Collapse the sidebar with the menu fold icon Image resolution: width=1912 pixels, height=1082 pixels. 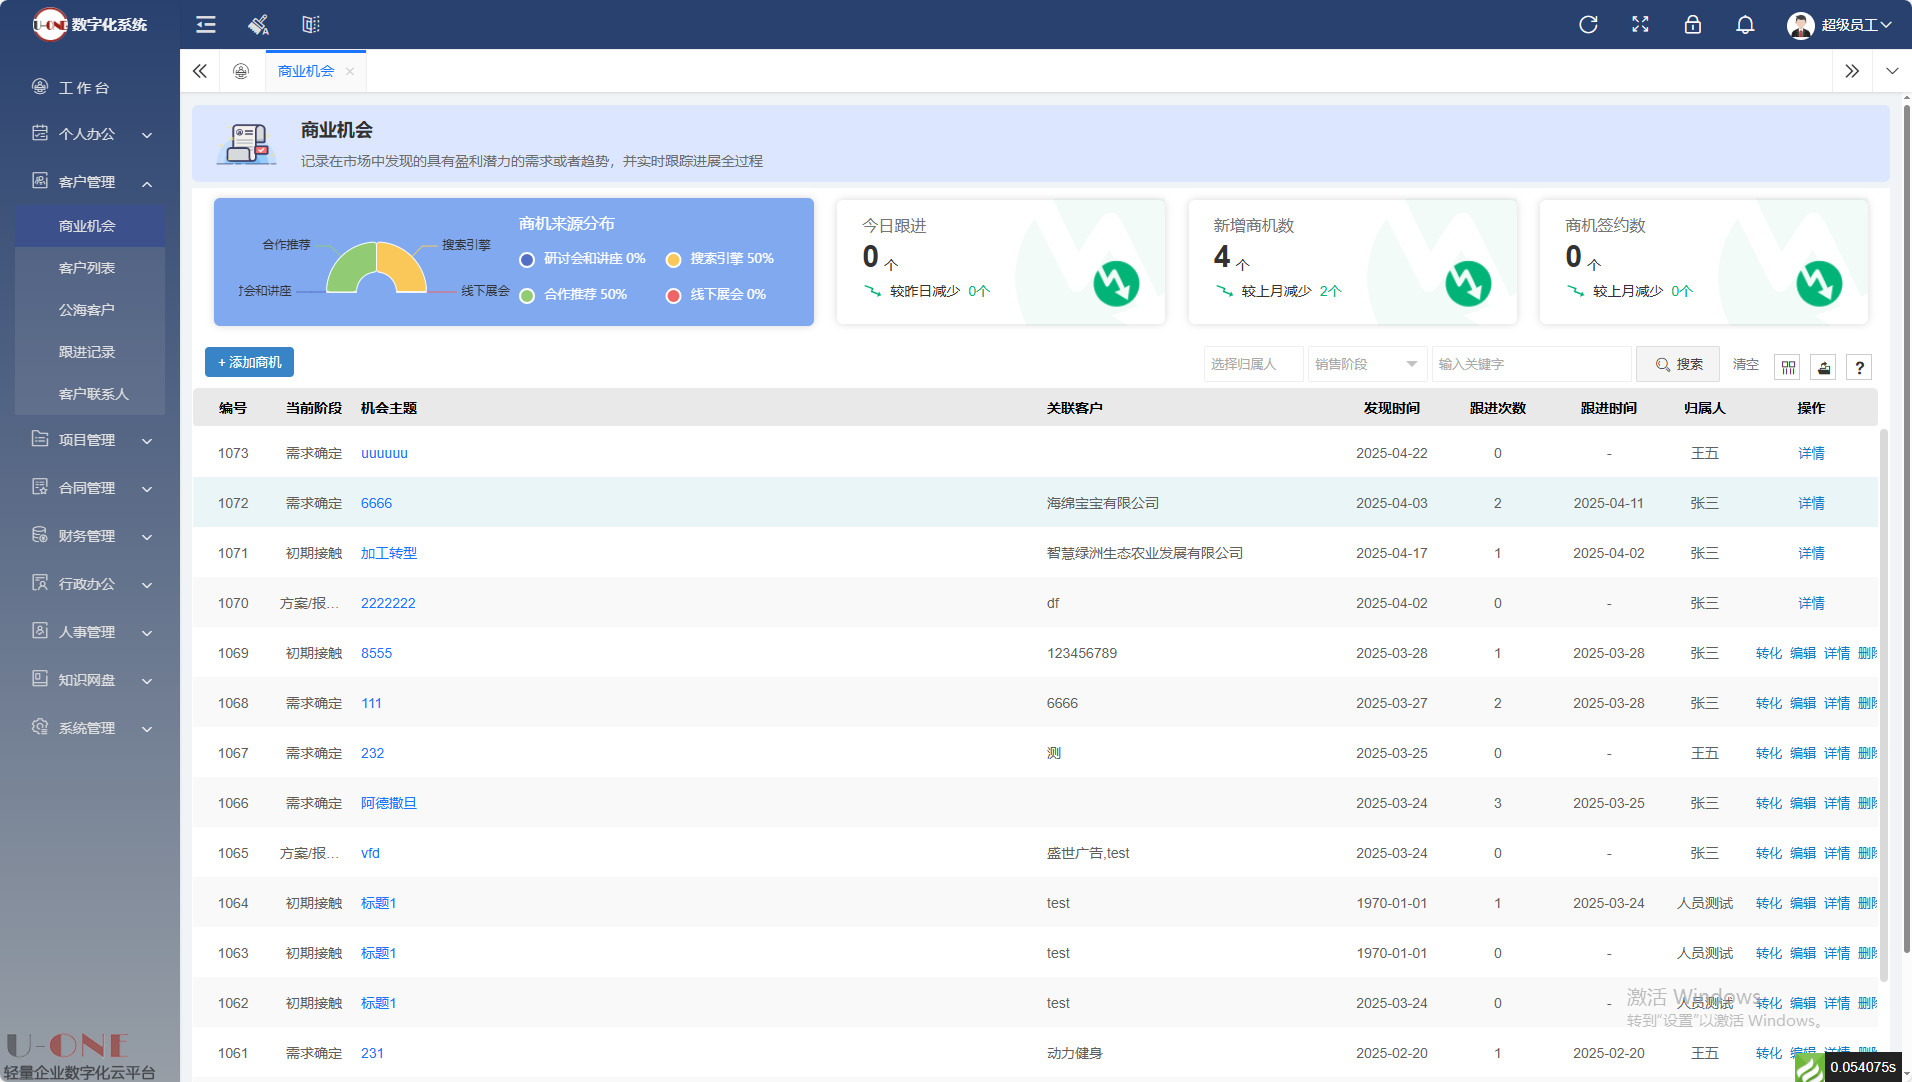pyautogui.click(x=206, y=25)
